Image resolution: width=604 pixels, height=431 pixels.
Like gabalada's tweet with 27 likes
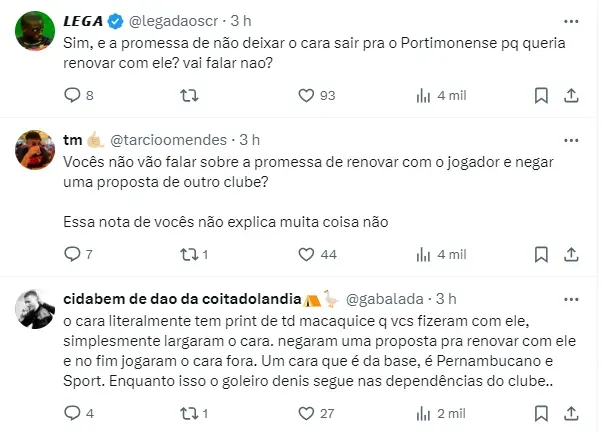click(306, 413)
